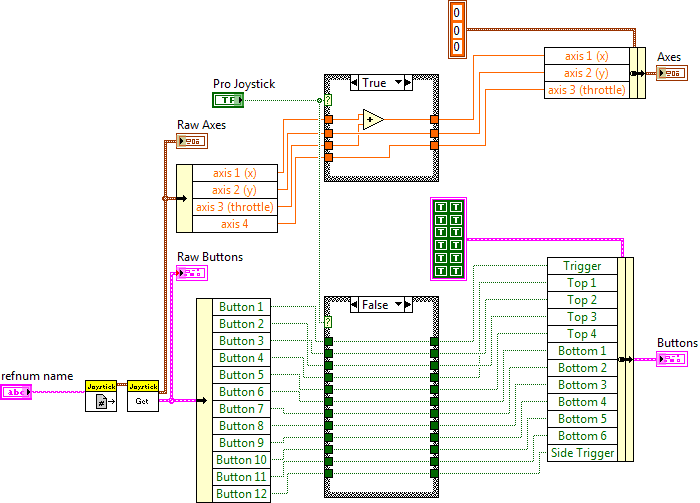Toggle top-right boolean in T constant array
Viewport: 700px width, 503px height.
pyautogui.click(x=456, y=208)
